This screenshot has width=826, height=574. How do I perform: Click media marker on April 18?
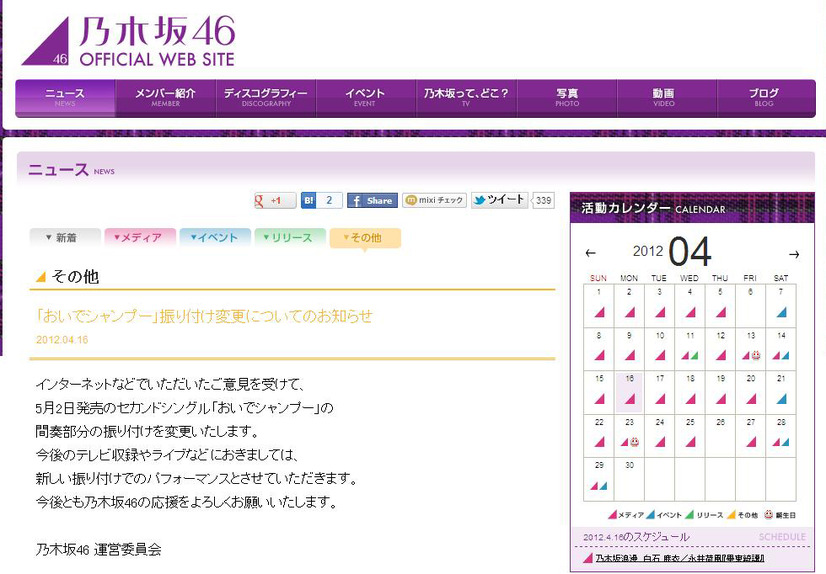[x=691, y=399]
